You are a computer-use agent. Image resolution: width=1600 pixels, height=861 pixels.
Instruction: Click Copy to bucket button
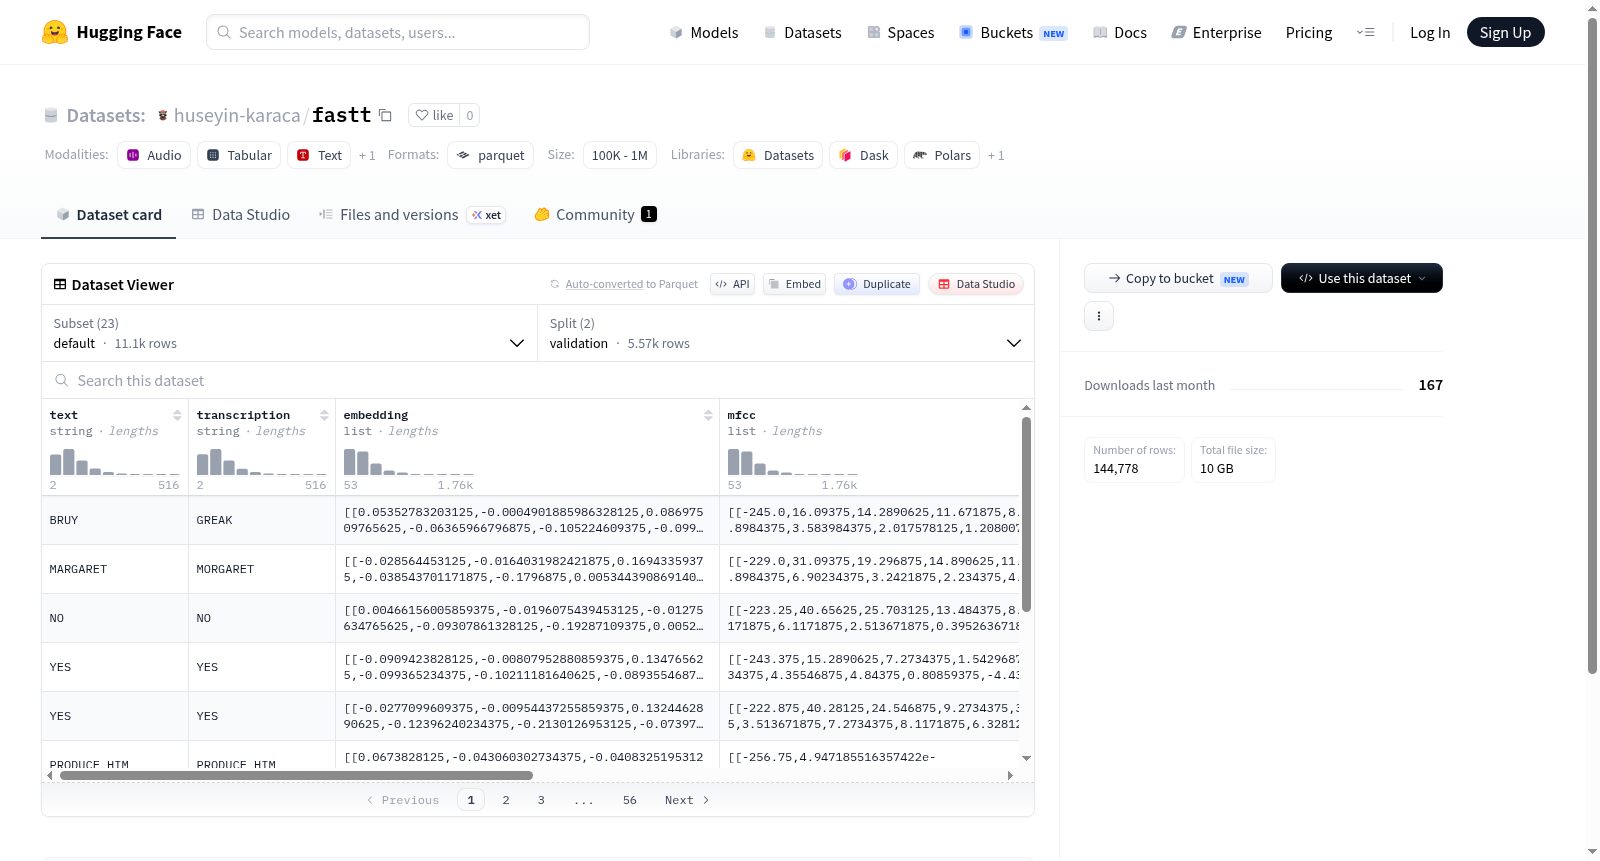(x=1178, y=278)
